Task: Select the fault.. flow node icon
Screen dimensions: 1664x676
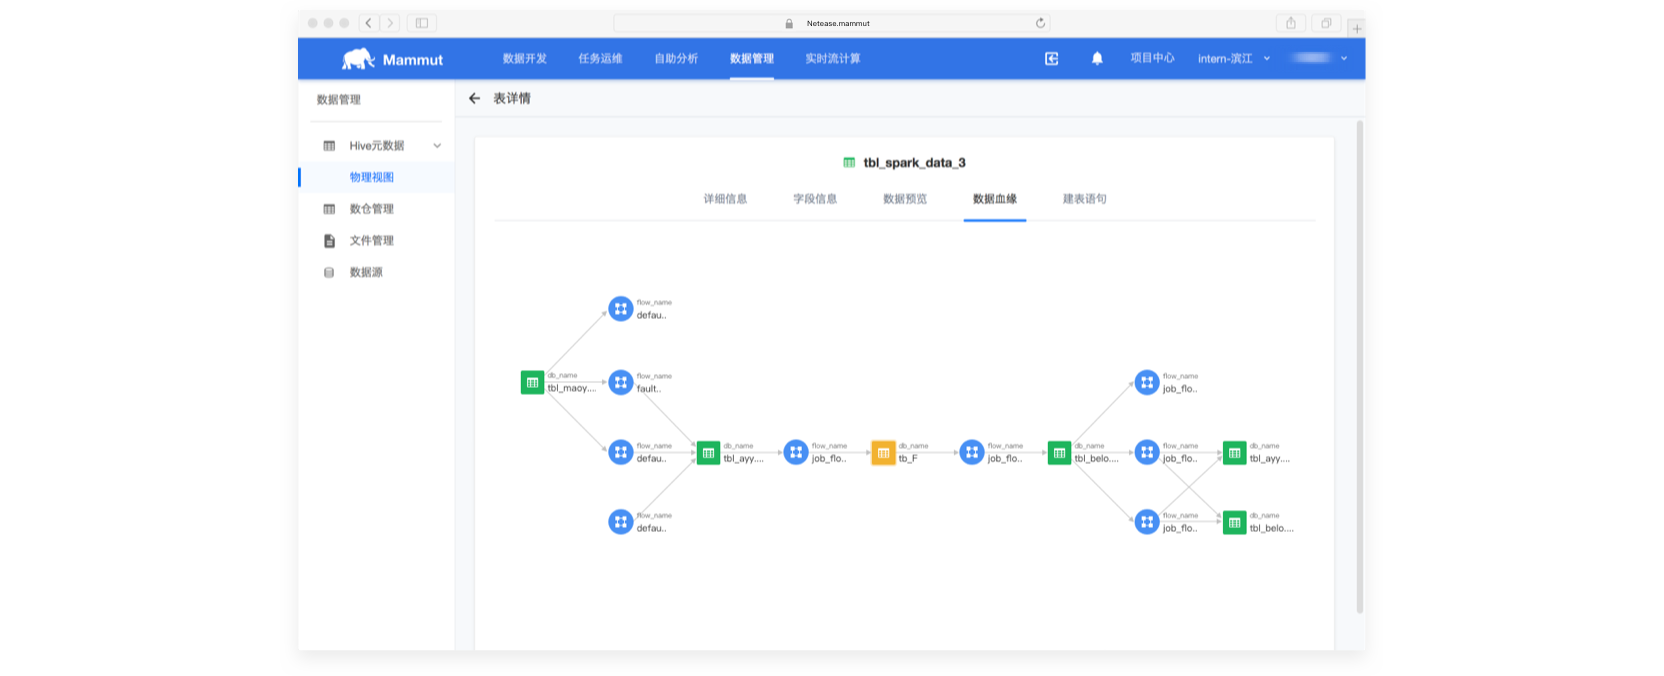Action: [x=621, y=382]
